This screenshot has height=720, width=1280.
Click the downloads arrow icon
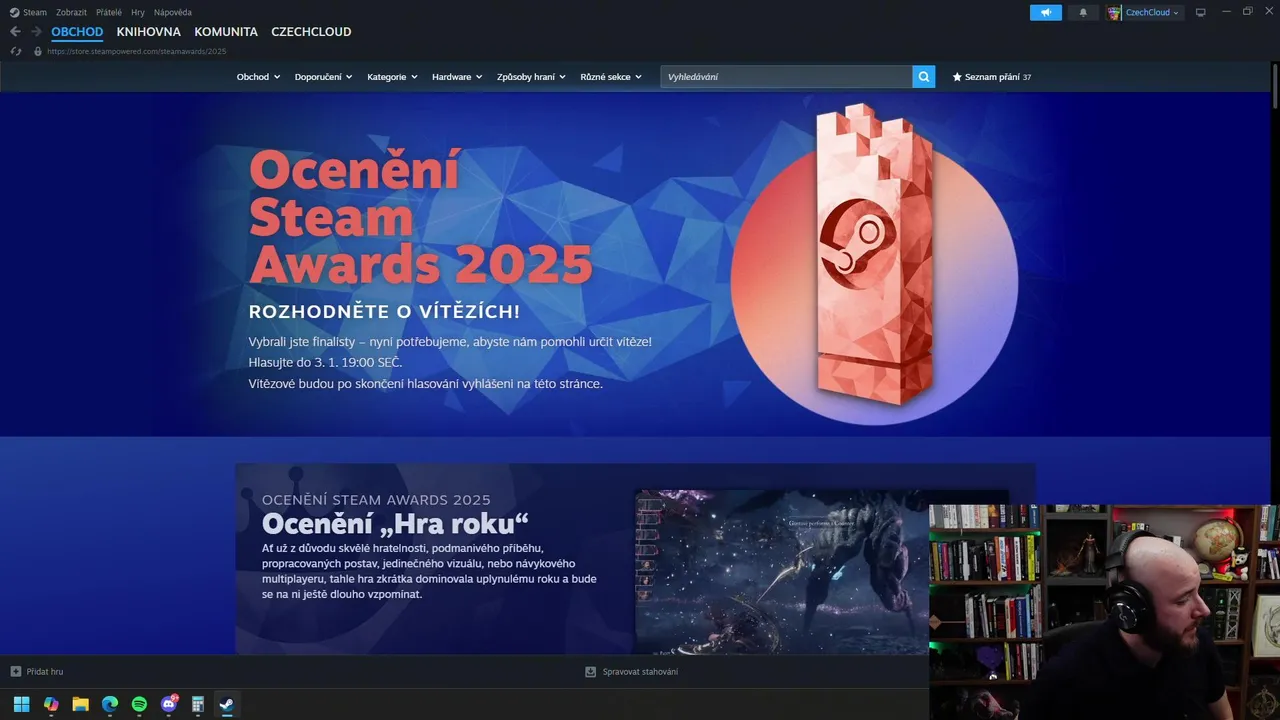coord(590,672)
